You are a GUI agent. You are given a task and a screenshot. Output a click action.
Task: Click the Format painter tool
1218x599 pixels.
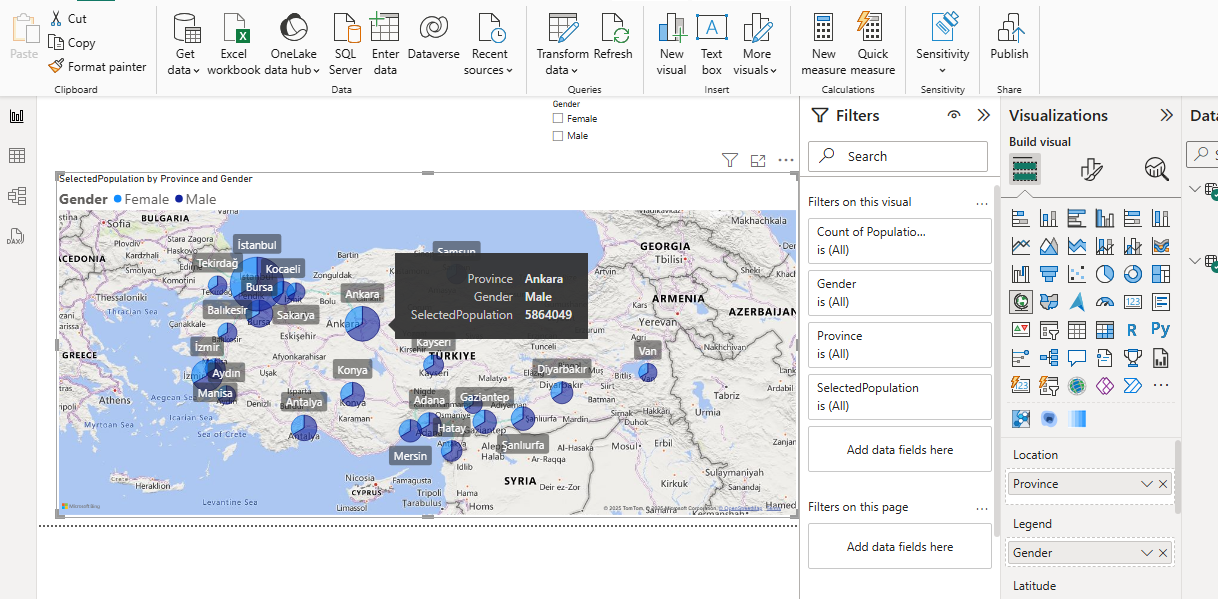pos(97,67)
